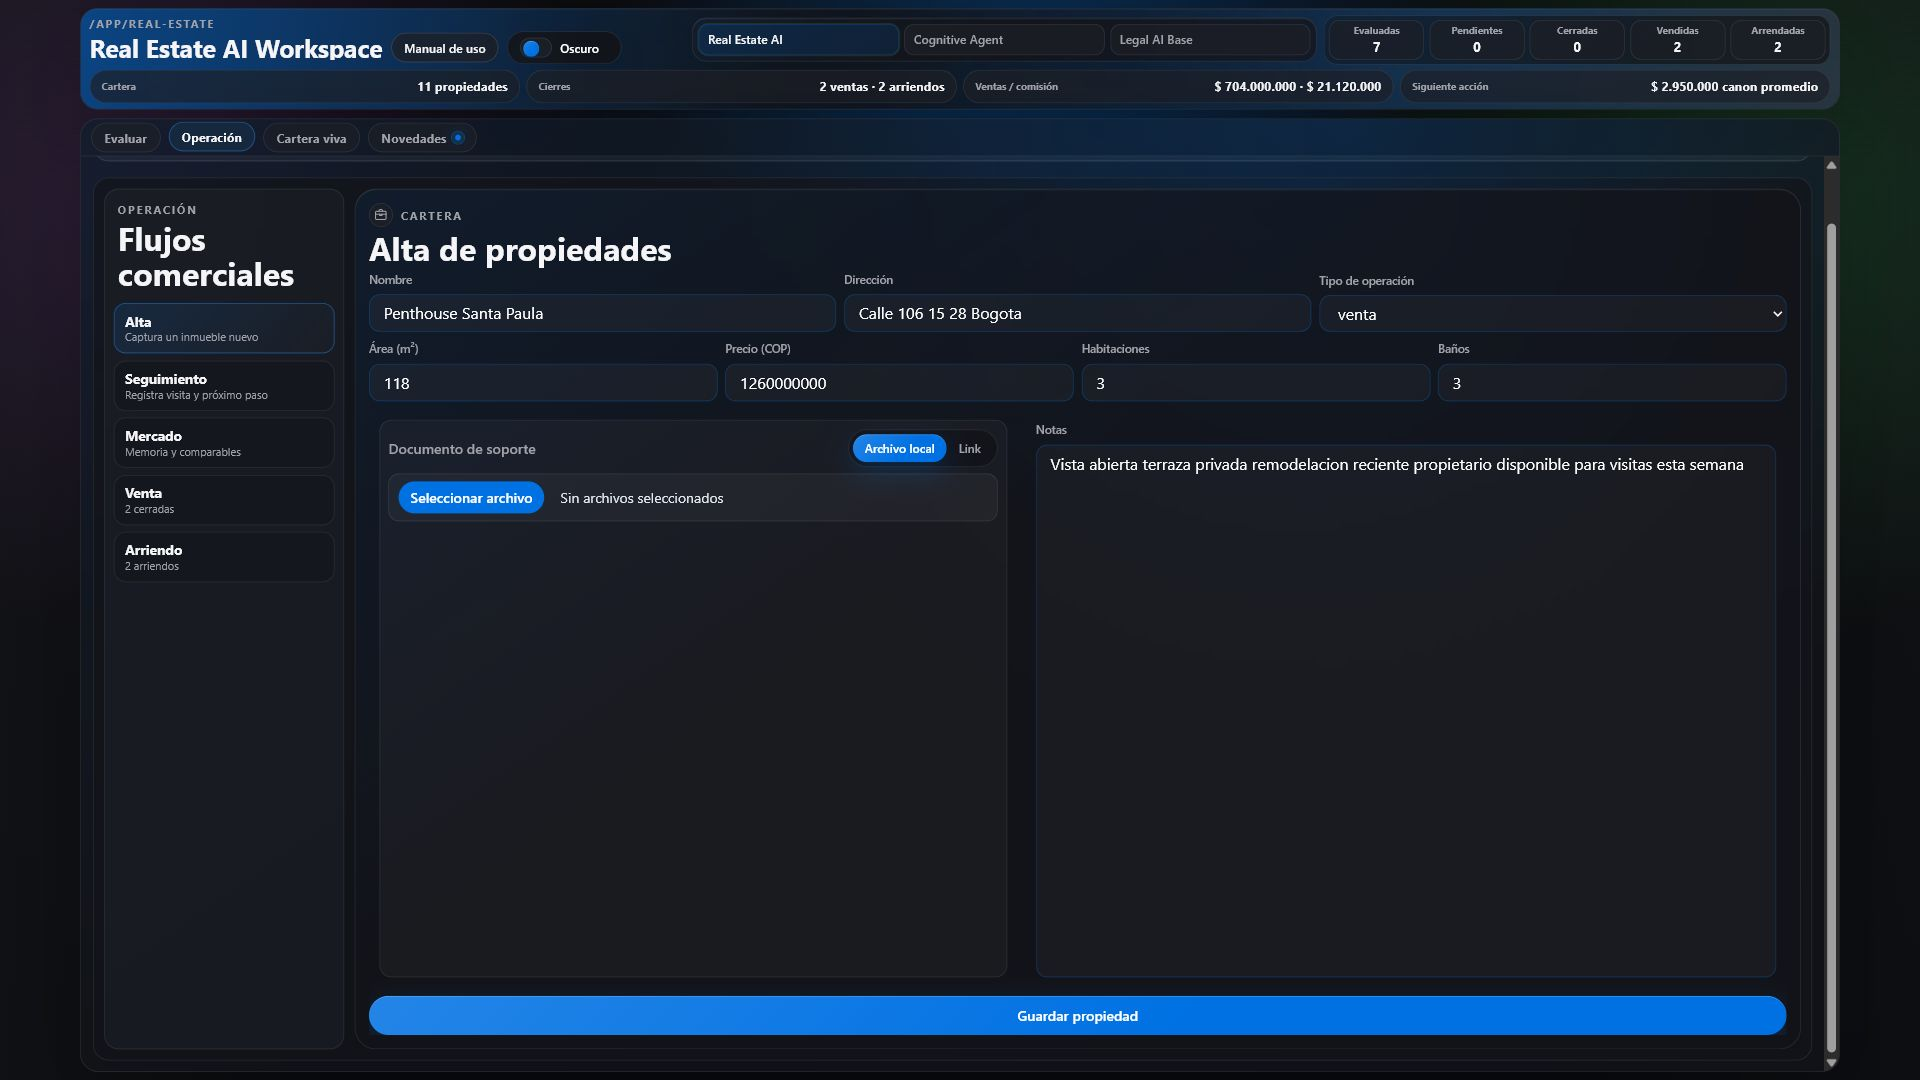Open the Arriendo flow
This screenshot has width=1920, height=1080.
pyautogui.click(x=224, y=557)
